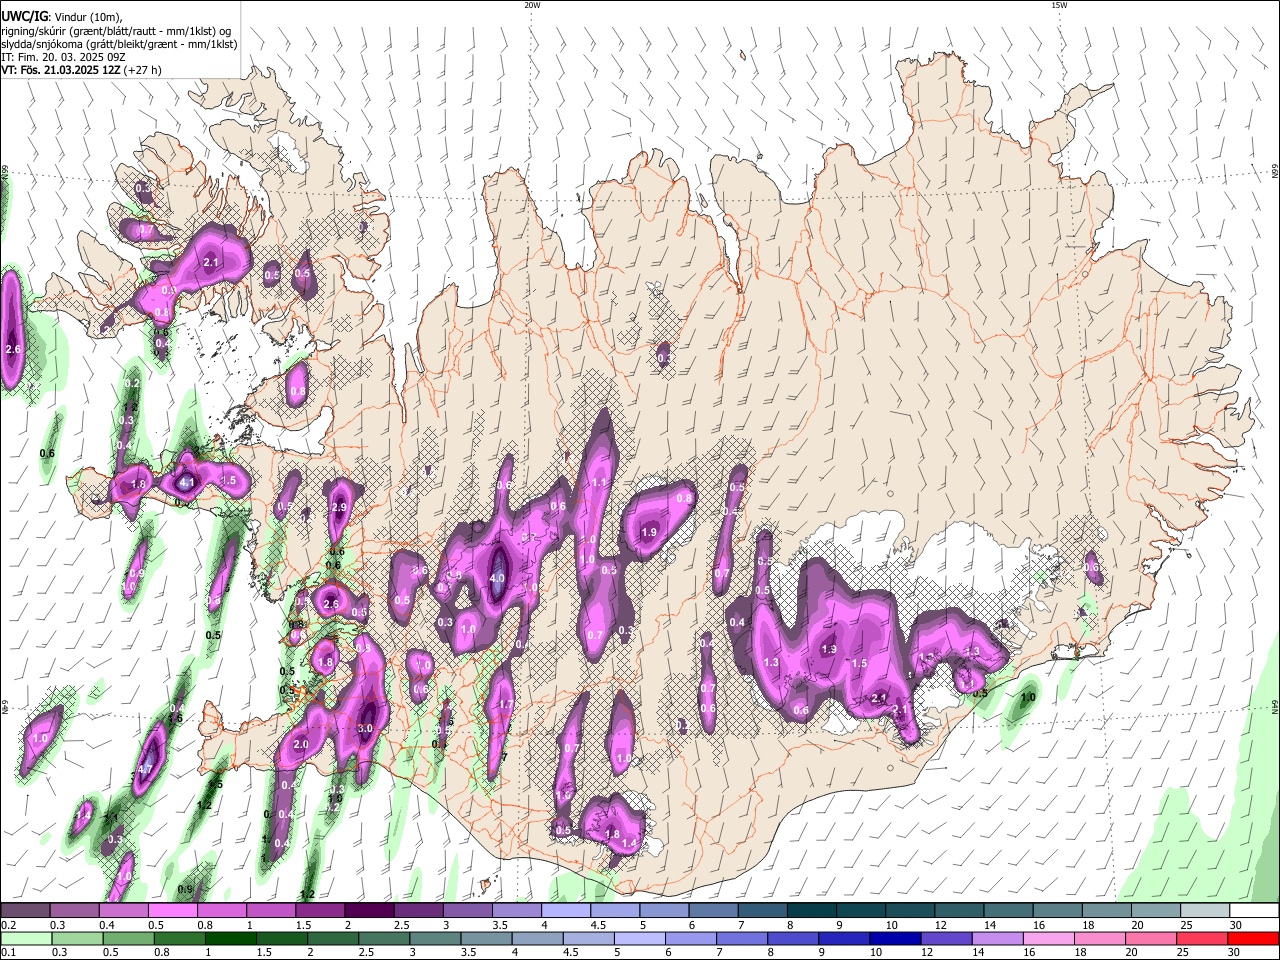The image size is (1280, 960).
Task: Click the '4.0' precipitation value on the map
Action: click(497, 578)
